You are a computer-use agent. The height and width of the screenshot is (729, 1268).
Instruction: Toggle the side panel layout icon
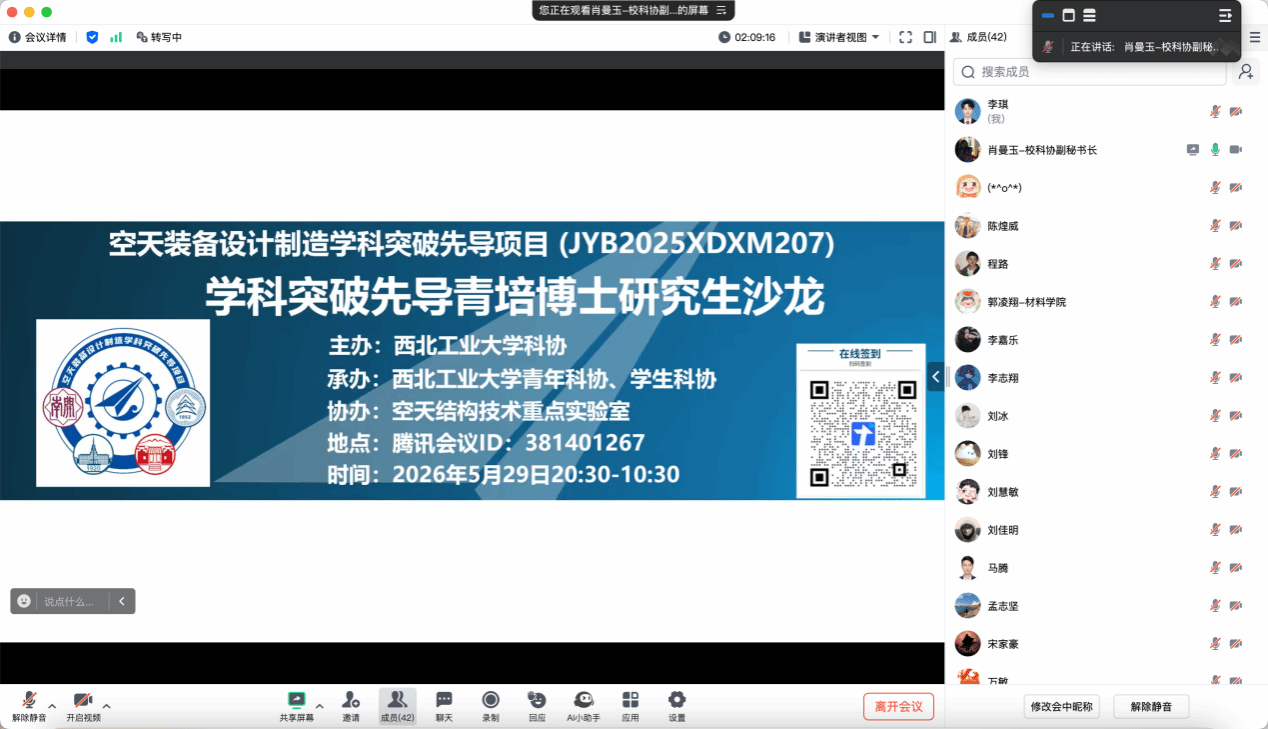(930, 37)
